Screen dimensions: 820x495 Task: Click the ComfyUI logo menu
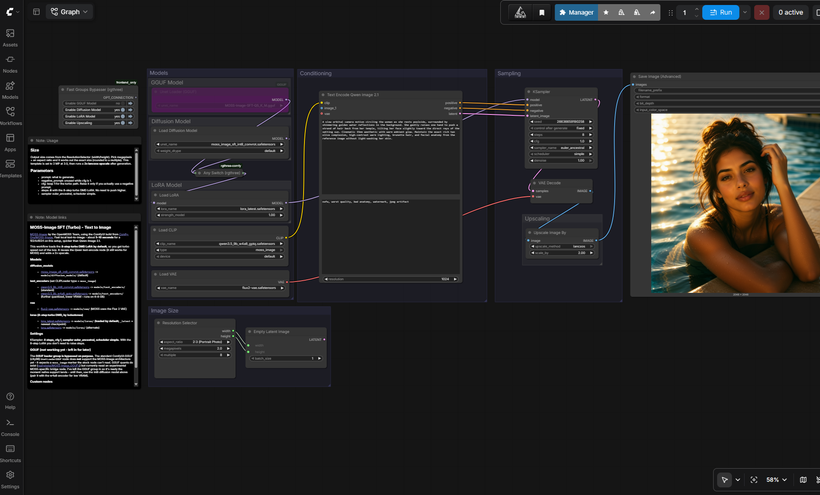click(12, 11)
